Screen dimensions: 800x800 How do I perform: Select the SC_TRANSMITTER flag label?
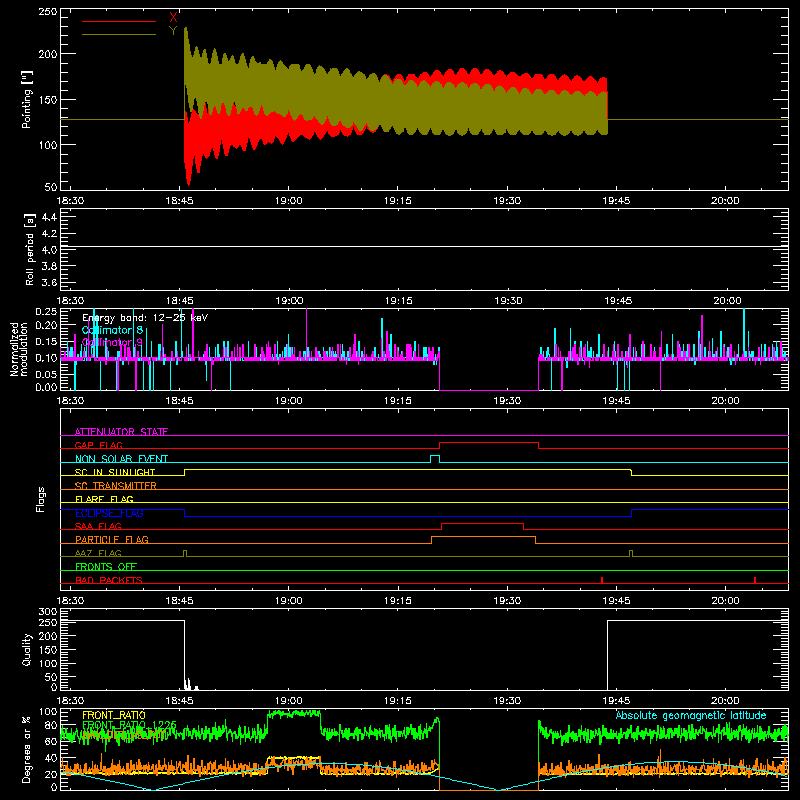click(116, 486)
